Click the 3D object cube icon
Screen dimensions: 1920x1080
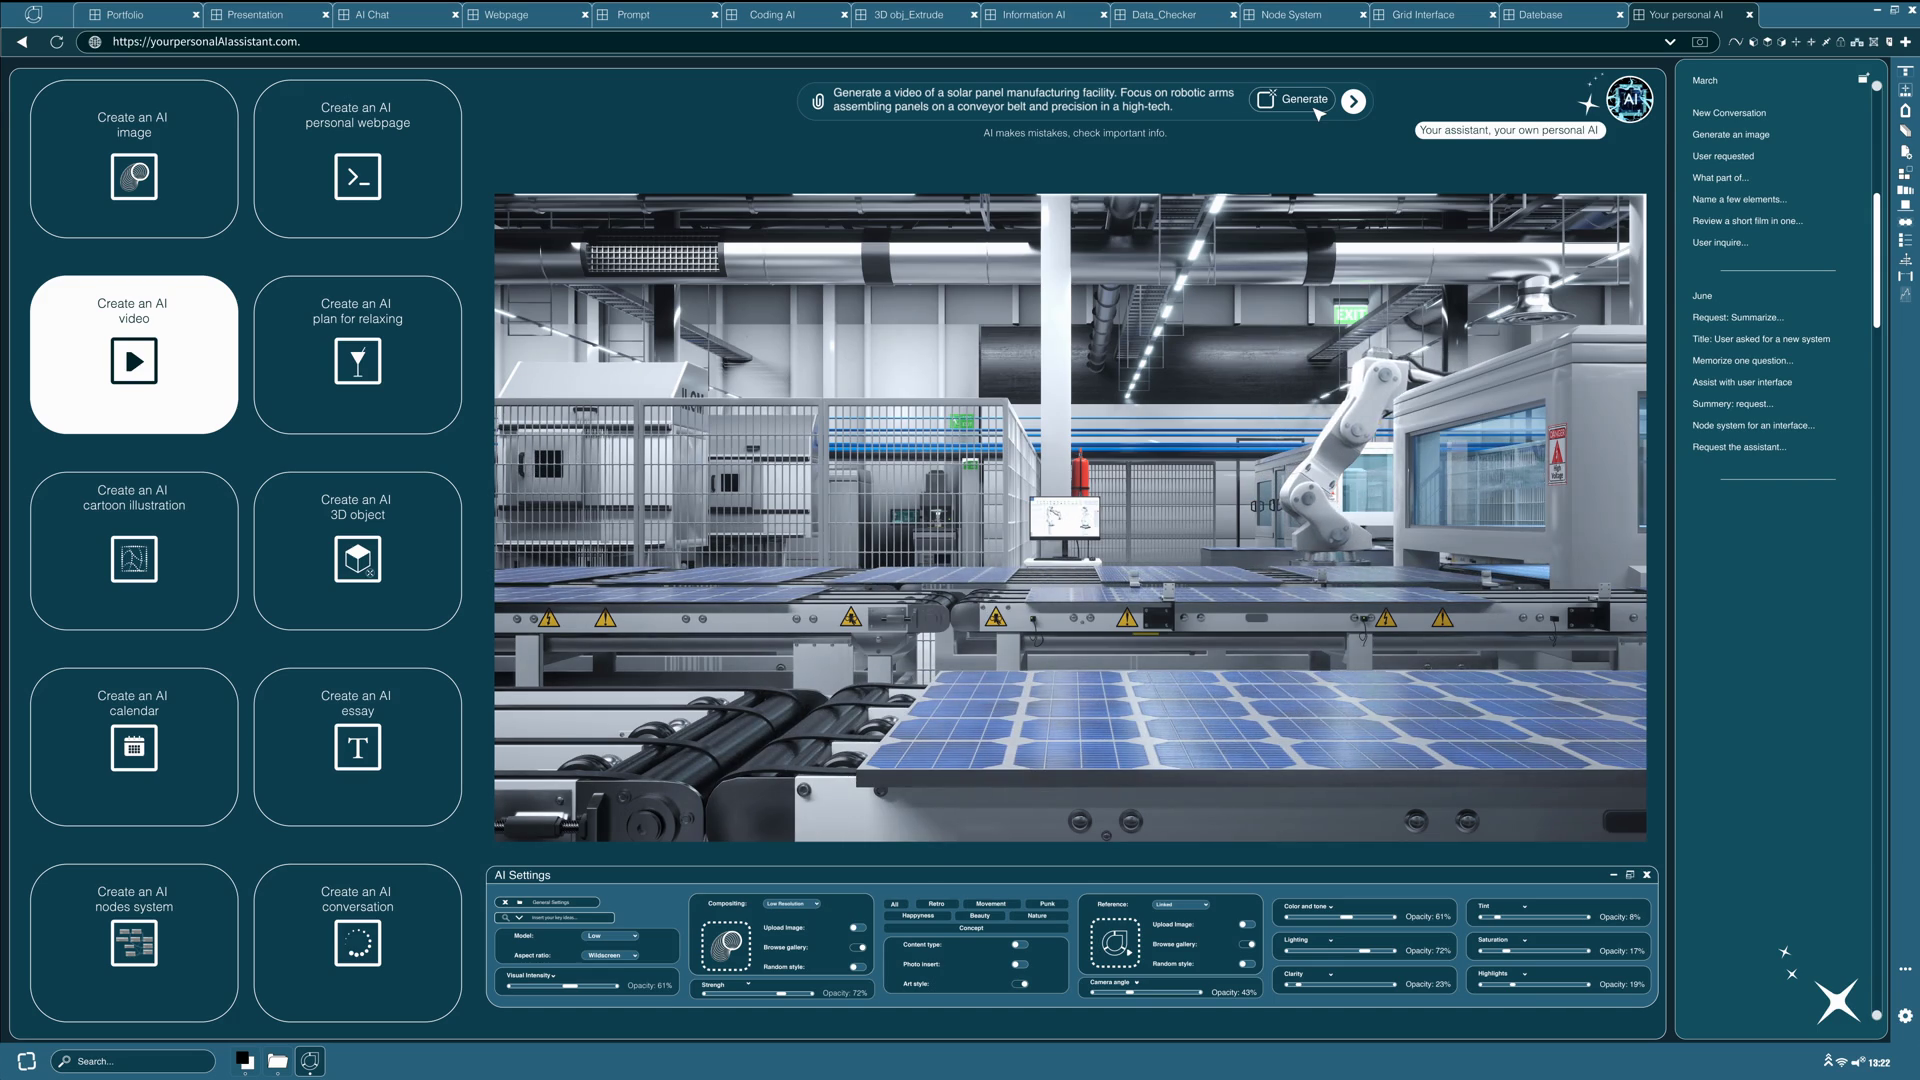[x=357, y=559]
